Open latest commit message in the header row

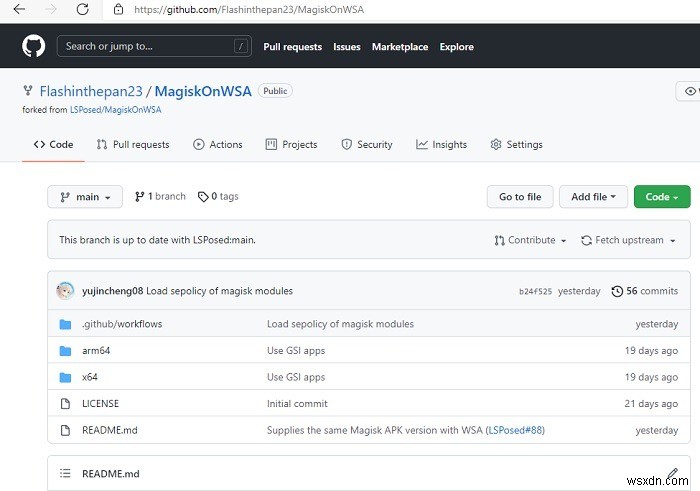tap(220, 291)
